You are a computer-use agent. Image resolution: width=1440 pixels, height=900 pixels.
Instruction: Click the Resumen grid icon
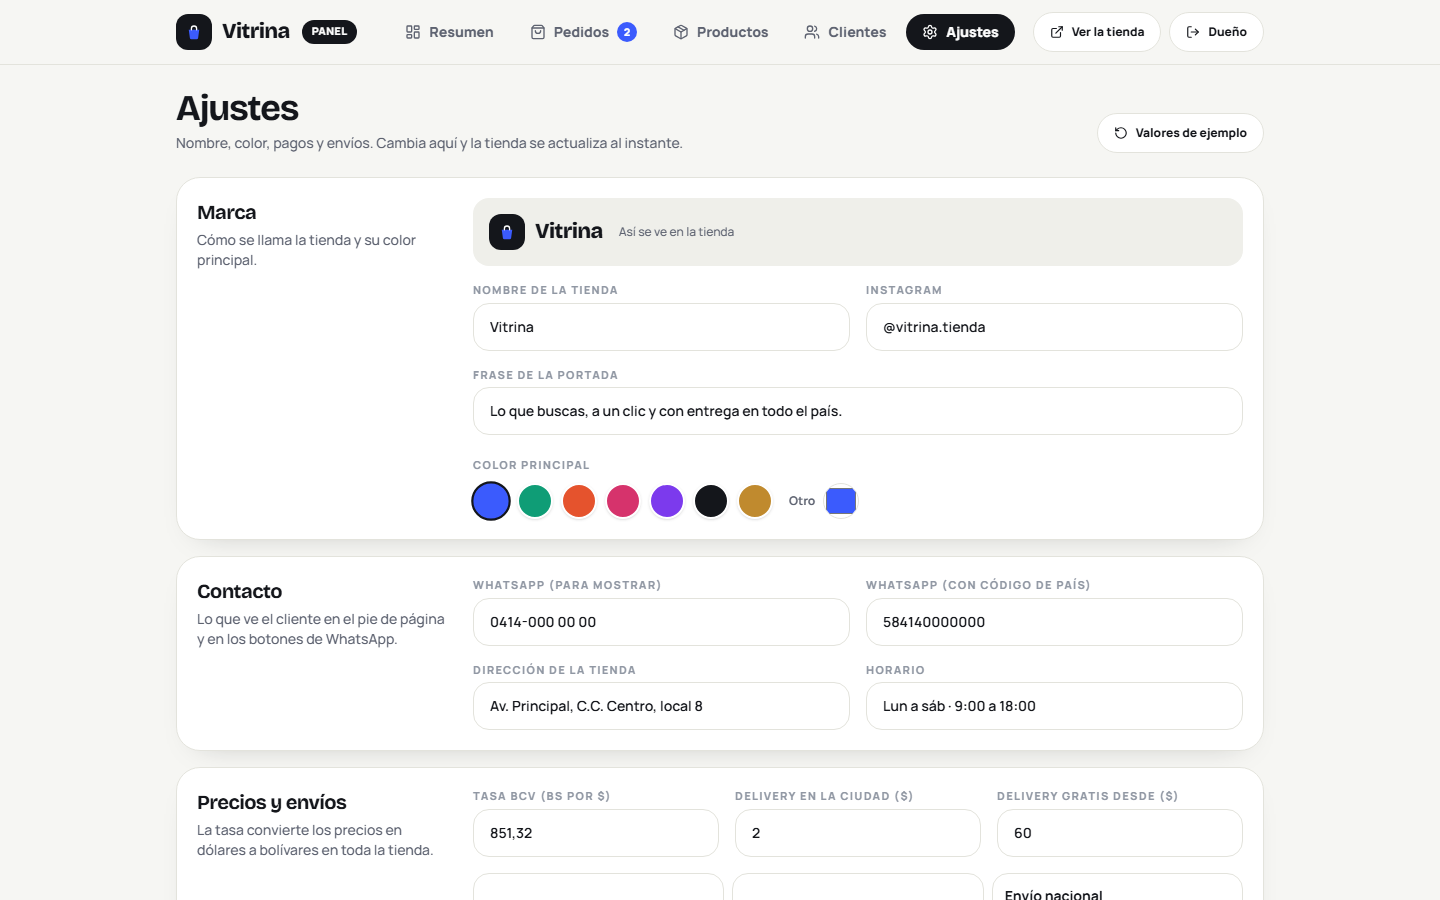[x=413, y=32]
